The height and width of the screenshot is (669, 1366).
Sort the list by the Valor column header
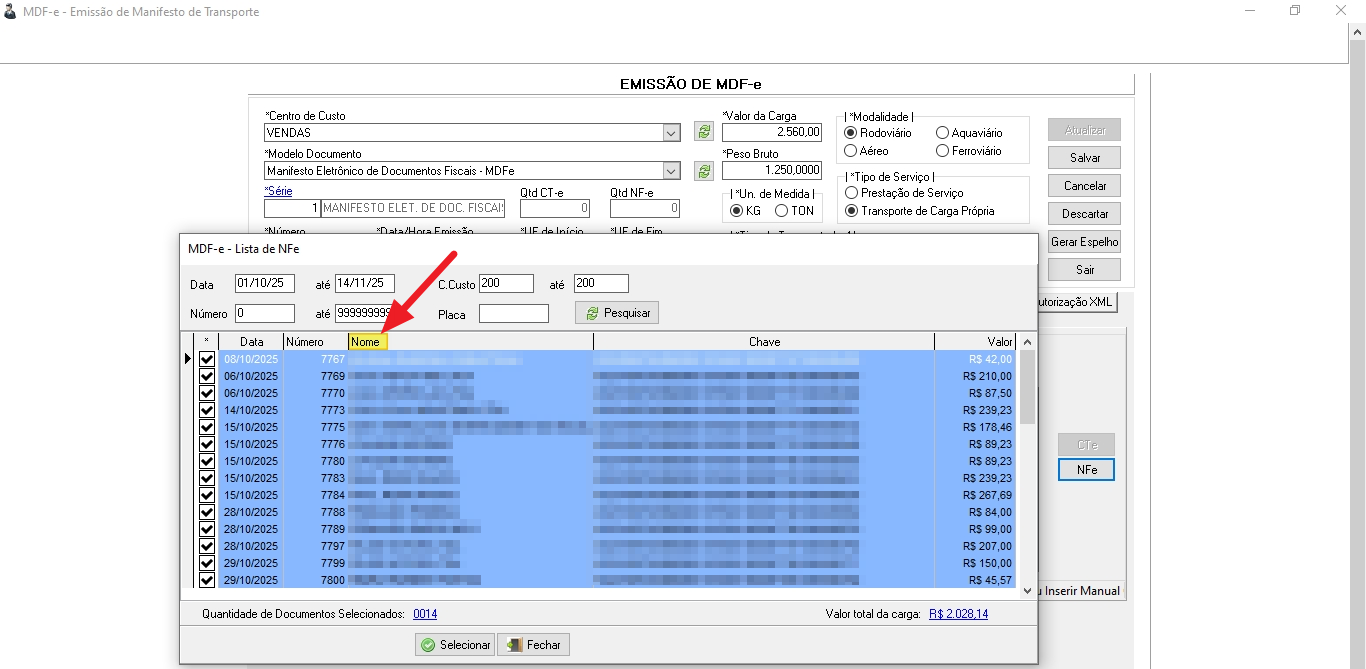point(975,342)
